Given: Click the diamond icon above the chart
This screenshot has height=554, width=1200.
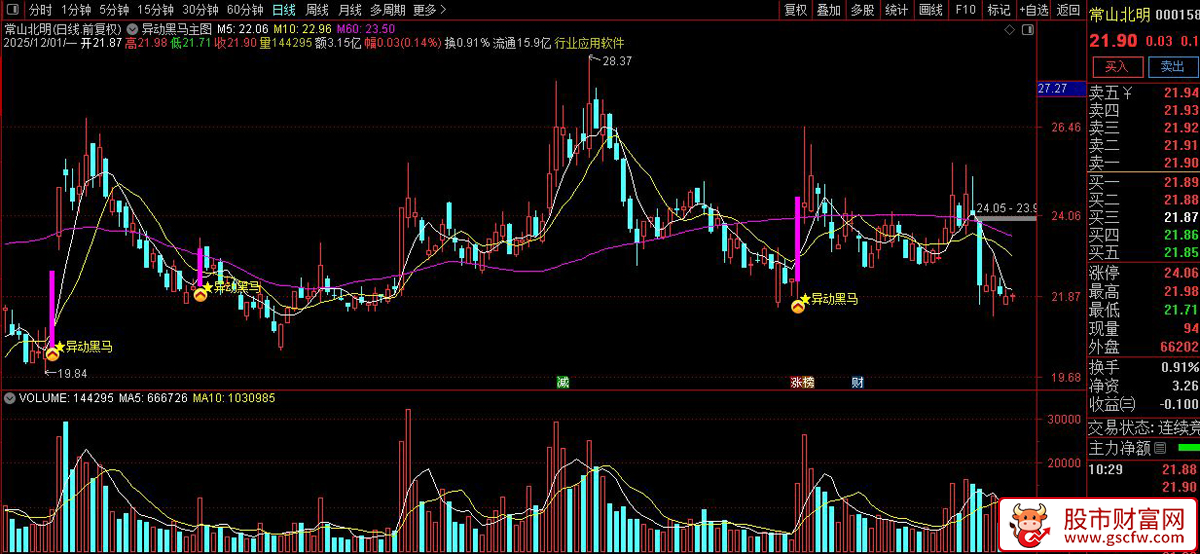Looking at the screenshot, I should tap(1009, 30).
